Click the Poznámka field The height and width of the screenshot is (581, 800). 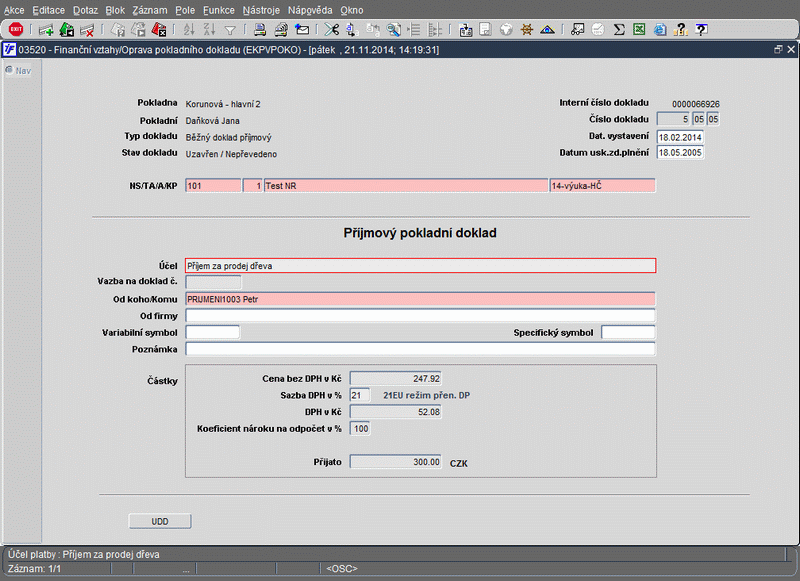point(420,349)
